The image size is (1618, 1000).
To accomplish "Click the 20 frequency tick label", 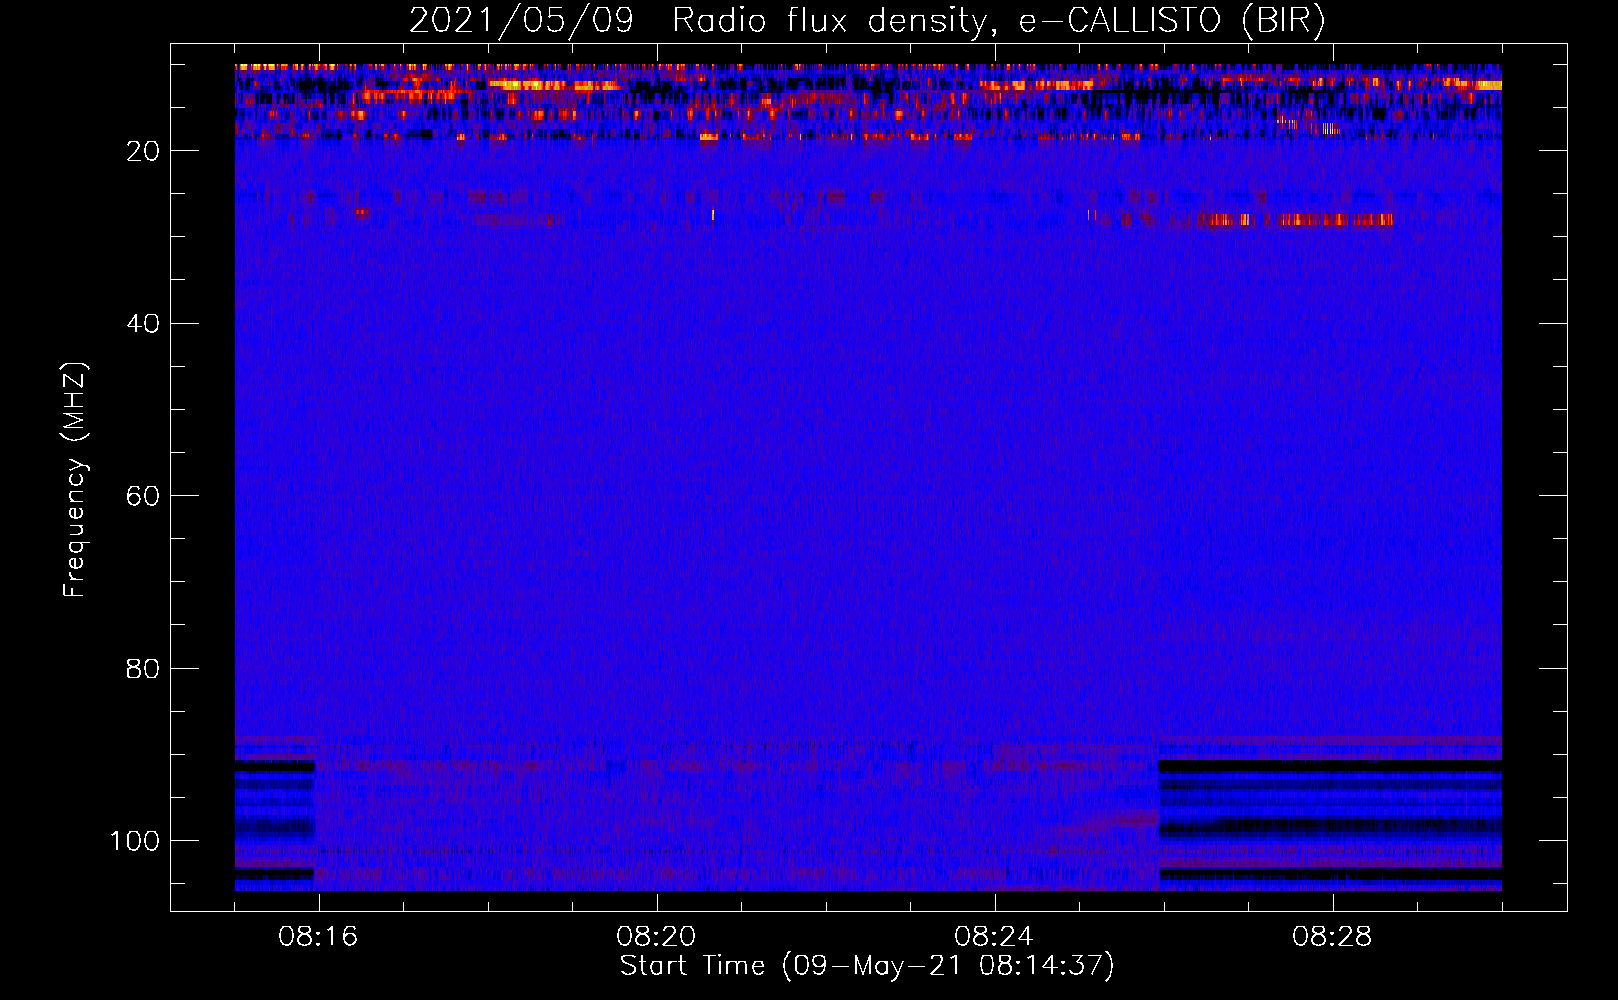I will coord(145,151).
